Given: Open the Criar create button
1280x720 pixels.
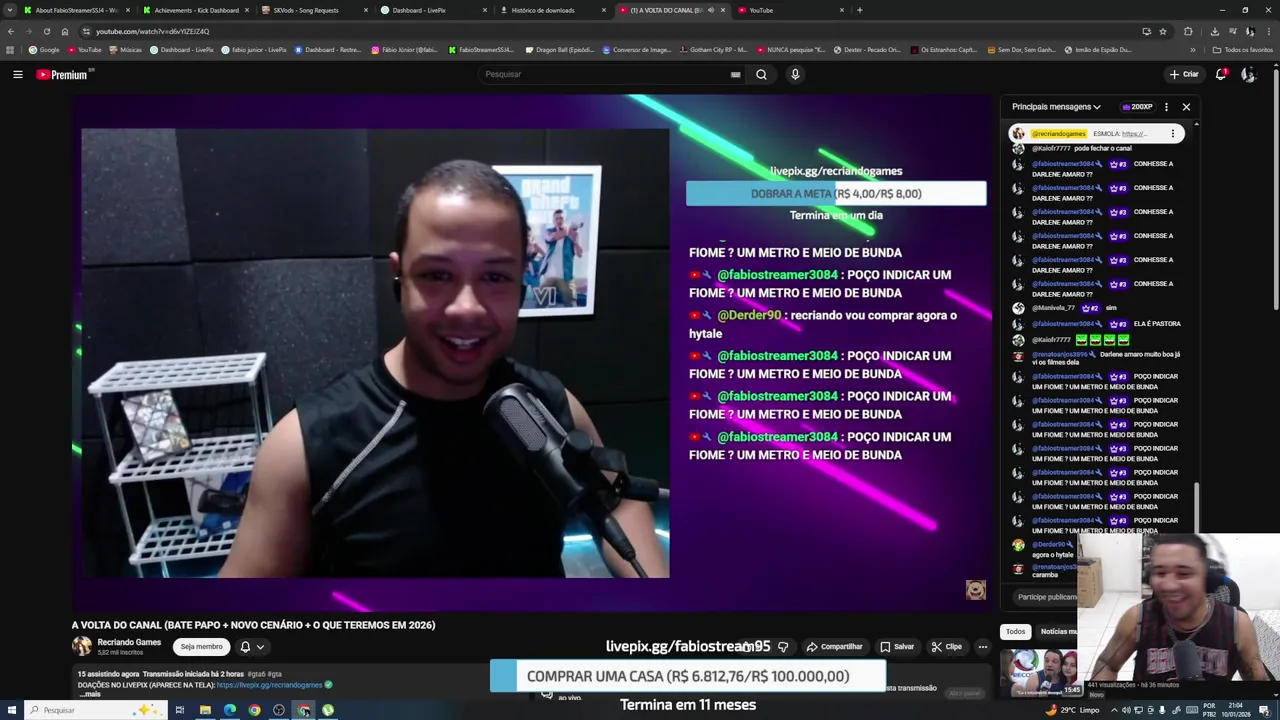Looking at the screenshot, I should [x=1184, y=74].
